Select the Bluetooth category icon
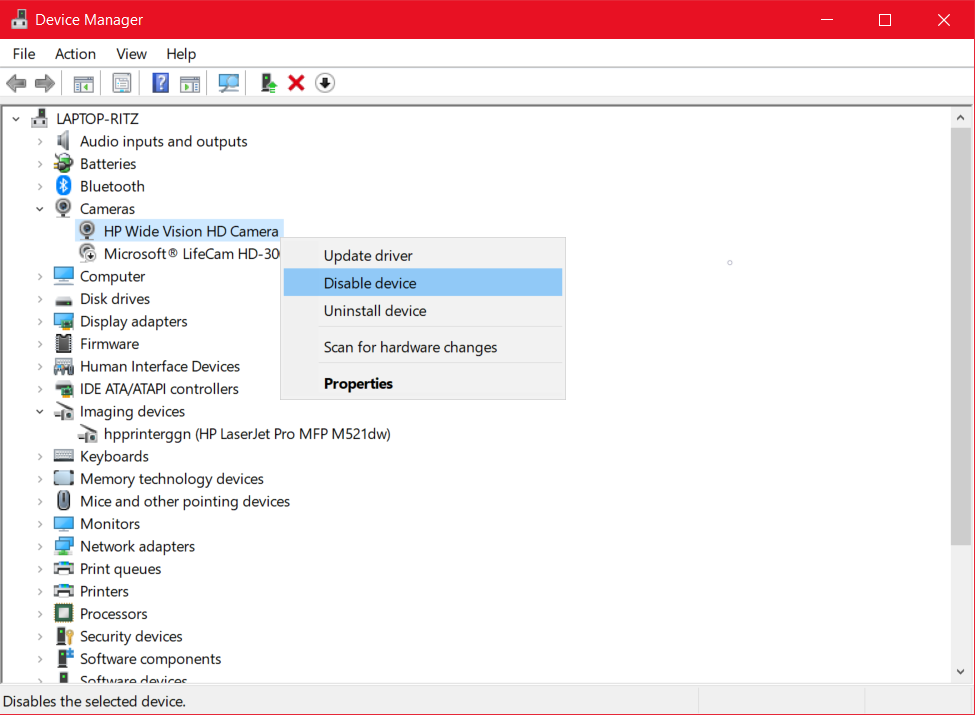This screenshot has height=715, width=975. pyautogui.click(x=63, y=186)
